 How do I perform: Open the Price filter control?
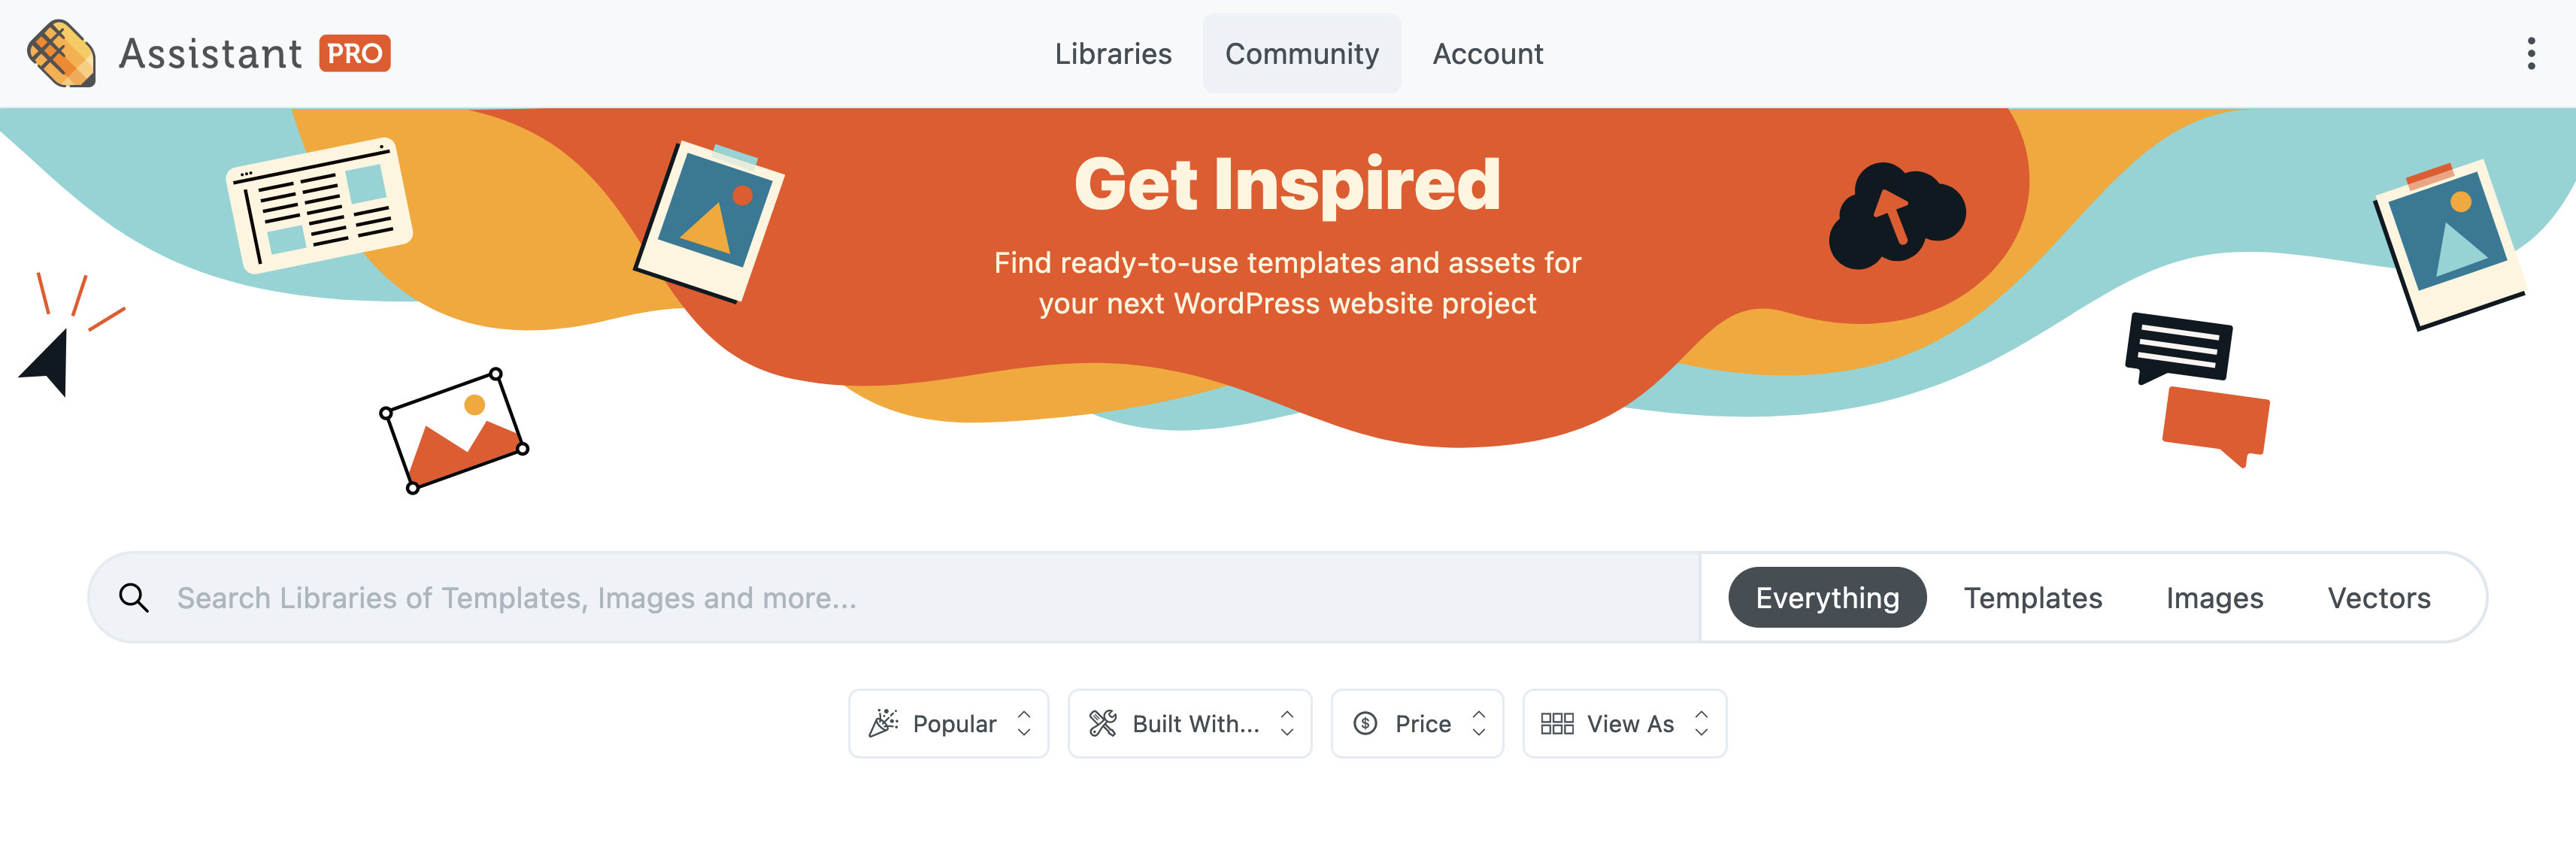coord(1417,723)
